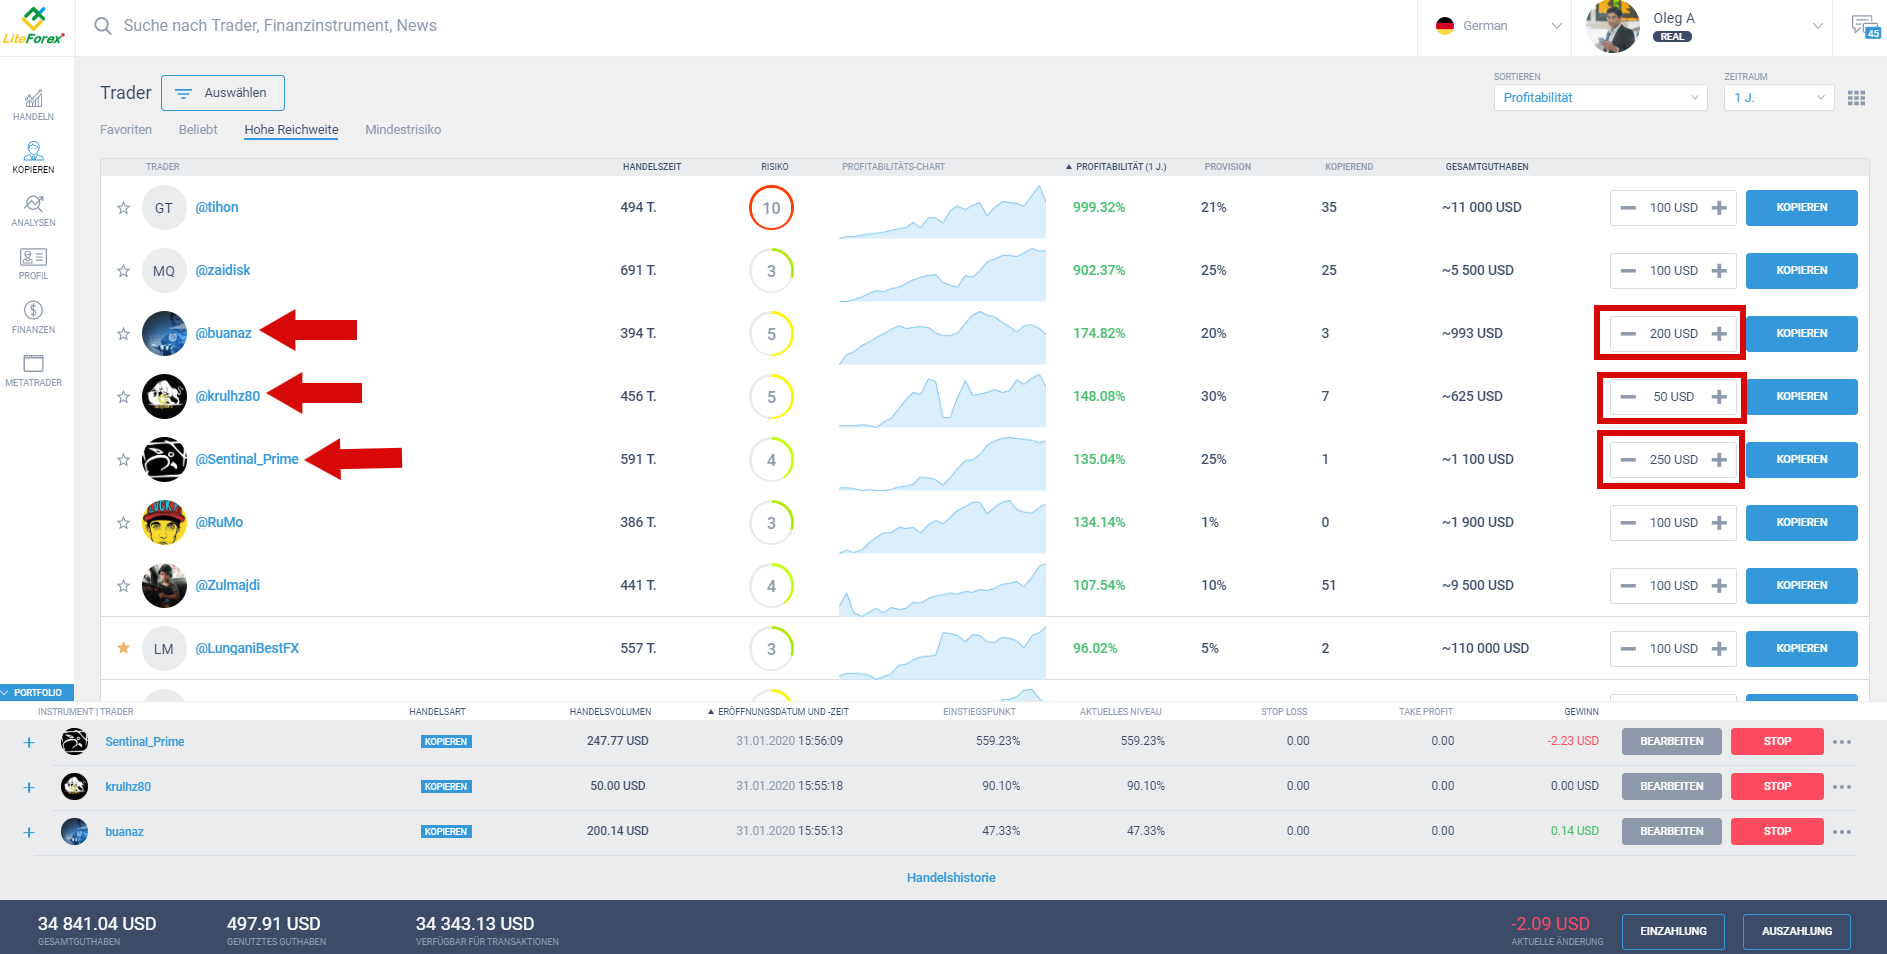Open the Beliebt tab
This screenshot has height=954, width=1887.
tap(198, 129)
